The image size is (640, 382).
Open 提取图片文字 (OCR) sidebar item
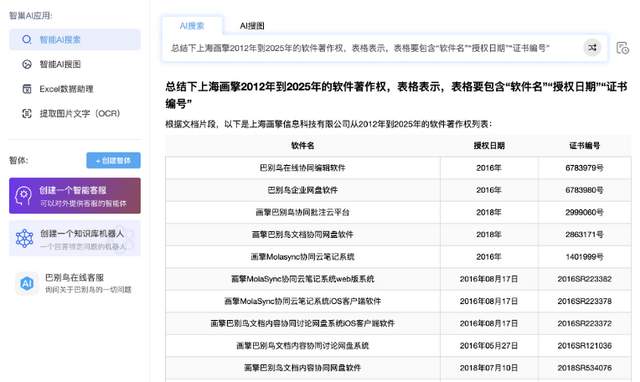(x=75, y=113)
